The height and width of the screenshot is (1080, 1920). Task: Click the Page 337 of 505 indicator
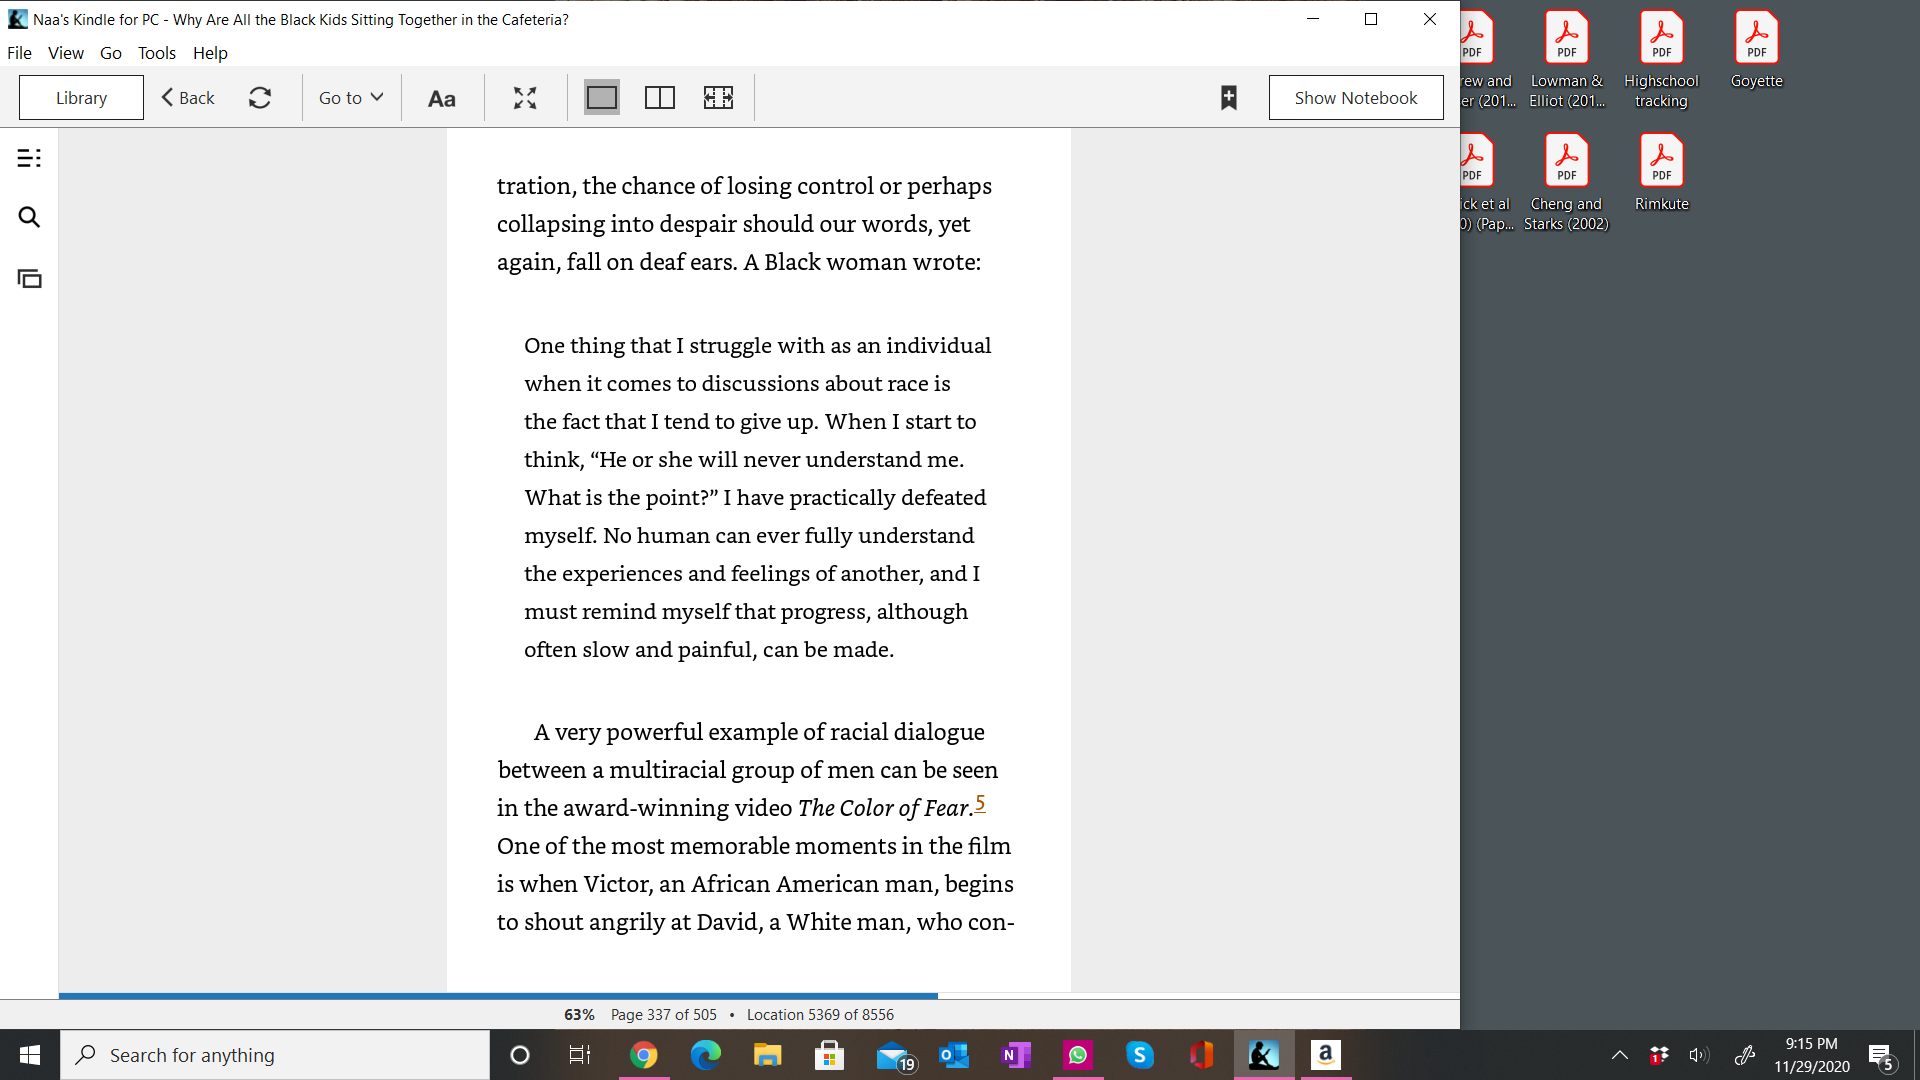click(x=664, y=1015)
